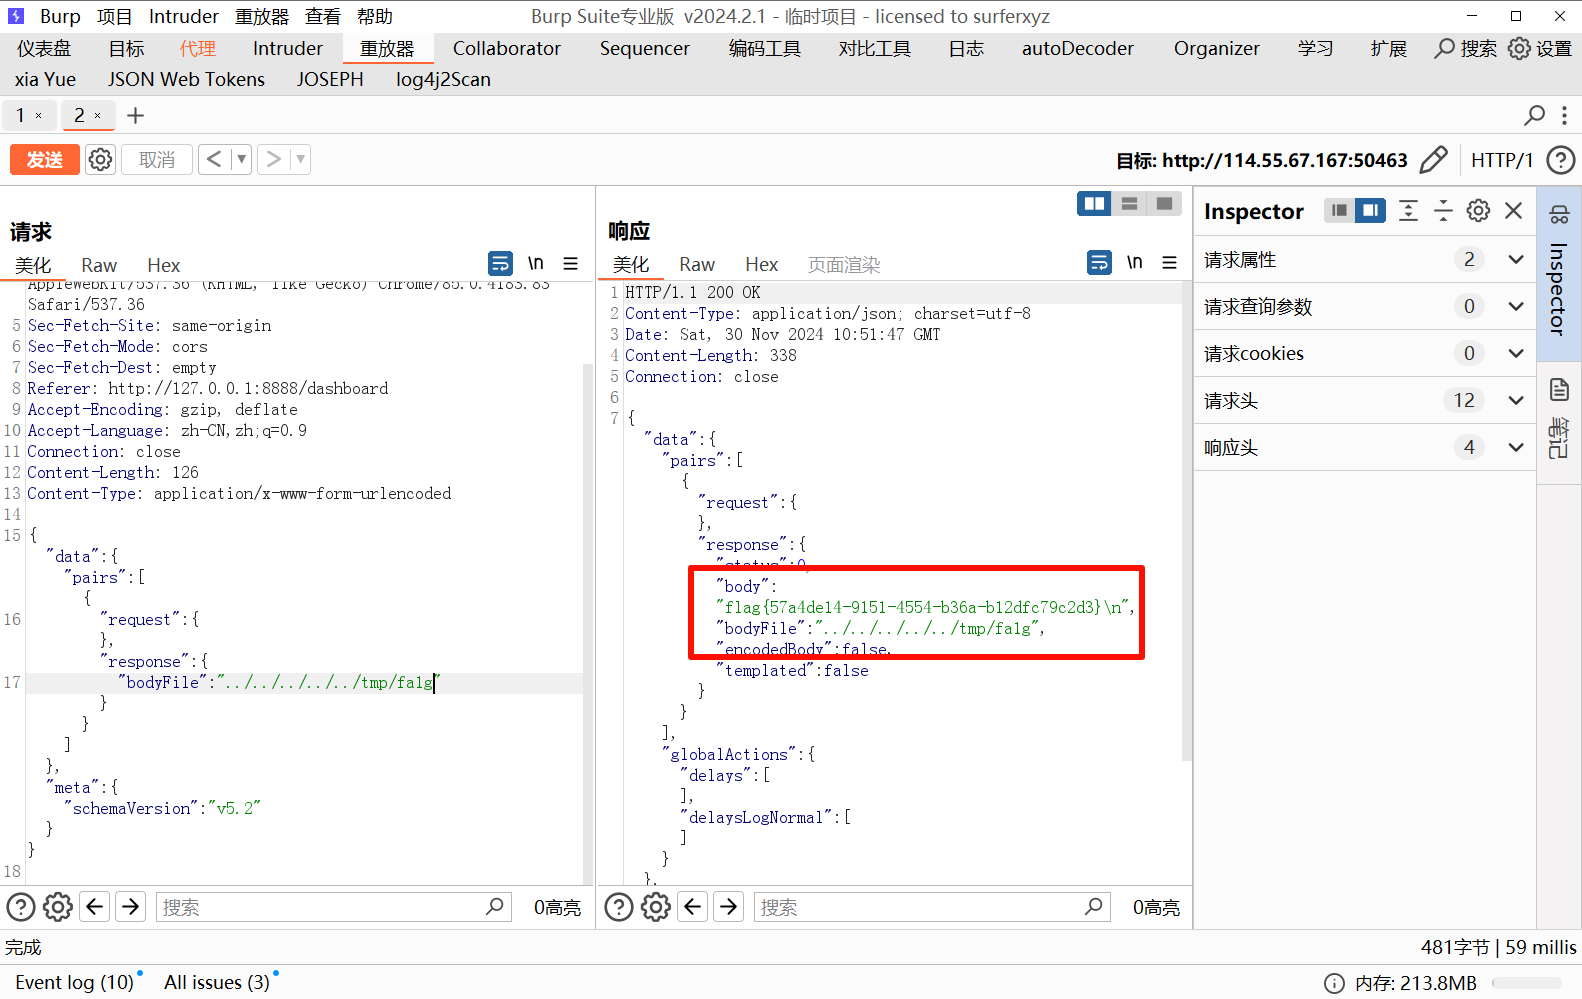Click the orange 发送 send button
Image resolution: width=1582 pixels, height=999 pixels.
(45, 160)
